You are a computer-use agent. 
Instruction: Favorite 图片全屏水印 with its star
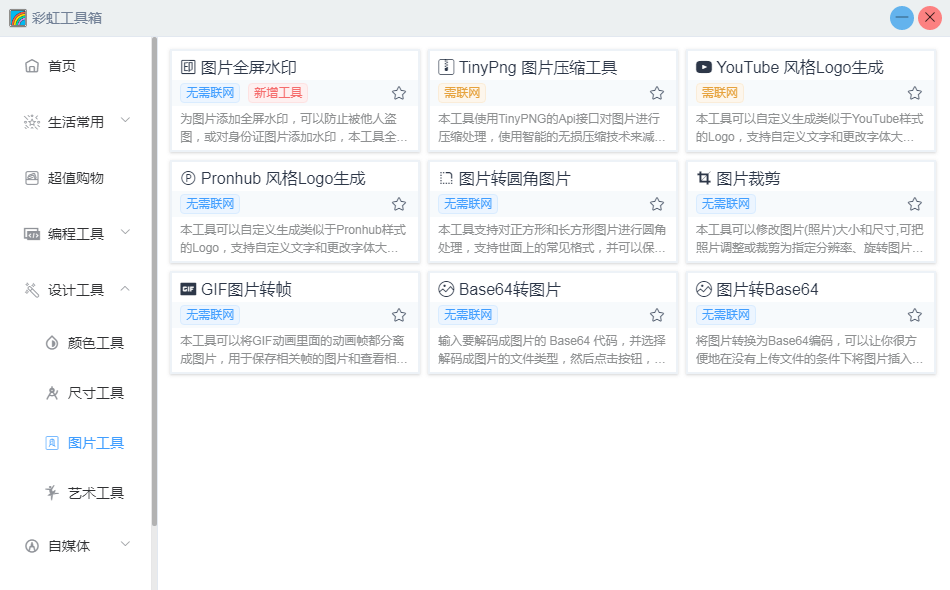399,93
